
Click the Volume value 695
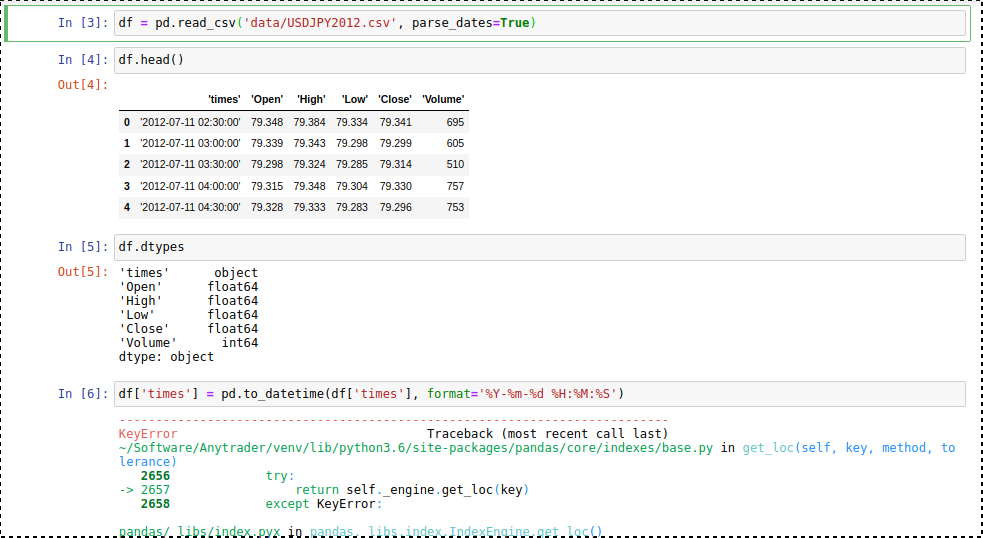click(455, 122)
